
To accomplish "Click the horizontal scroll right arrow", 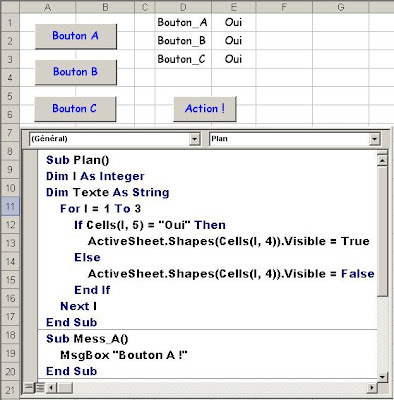I will pos(372,387).
